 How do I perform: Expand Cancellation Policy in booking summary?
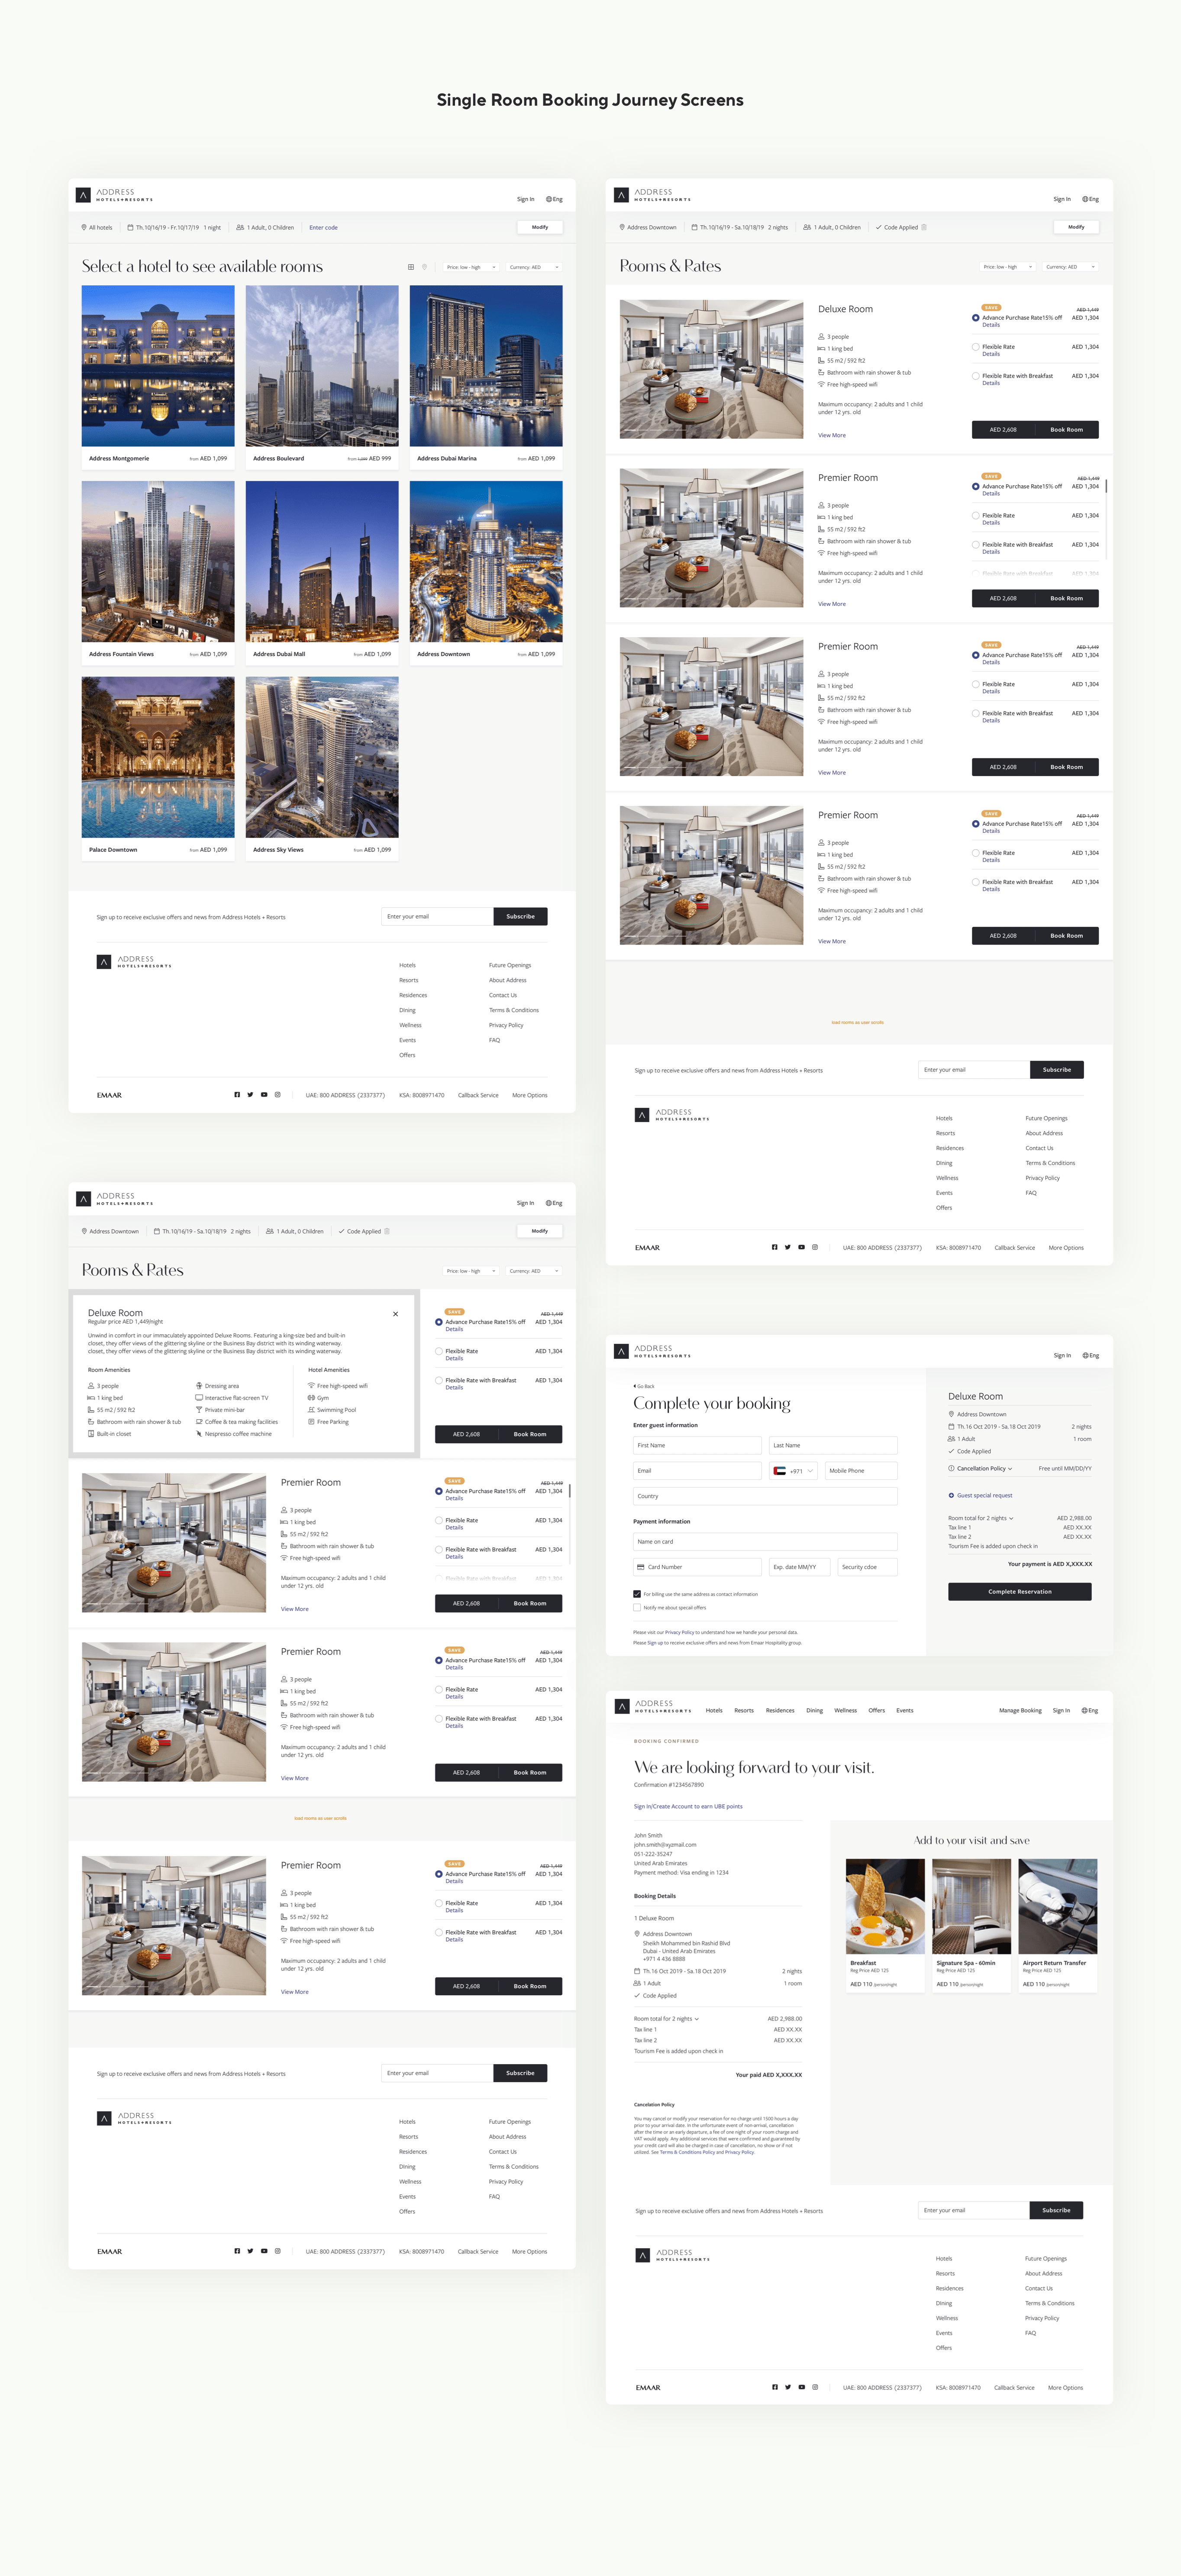[x=1010, y=1468]
